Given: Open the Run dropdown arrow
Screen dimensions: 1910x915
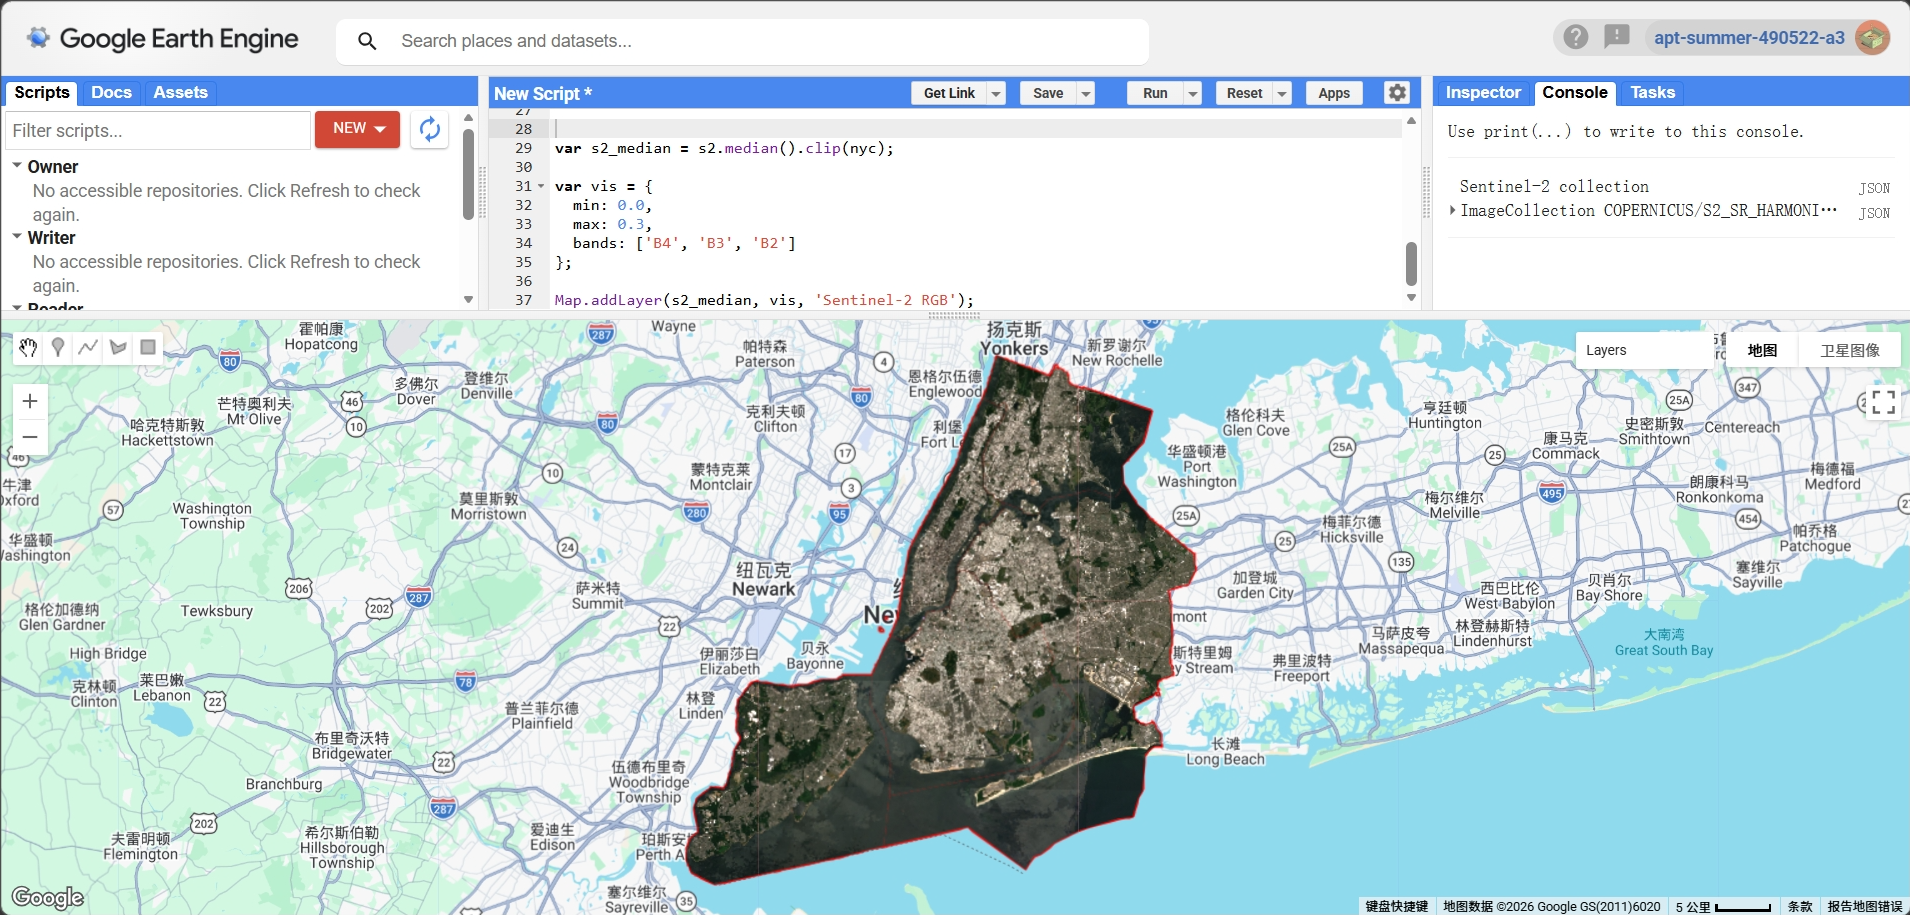Looking at the screenshot, I should [x=1192, y=93].
